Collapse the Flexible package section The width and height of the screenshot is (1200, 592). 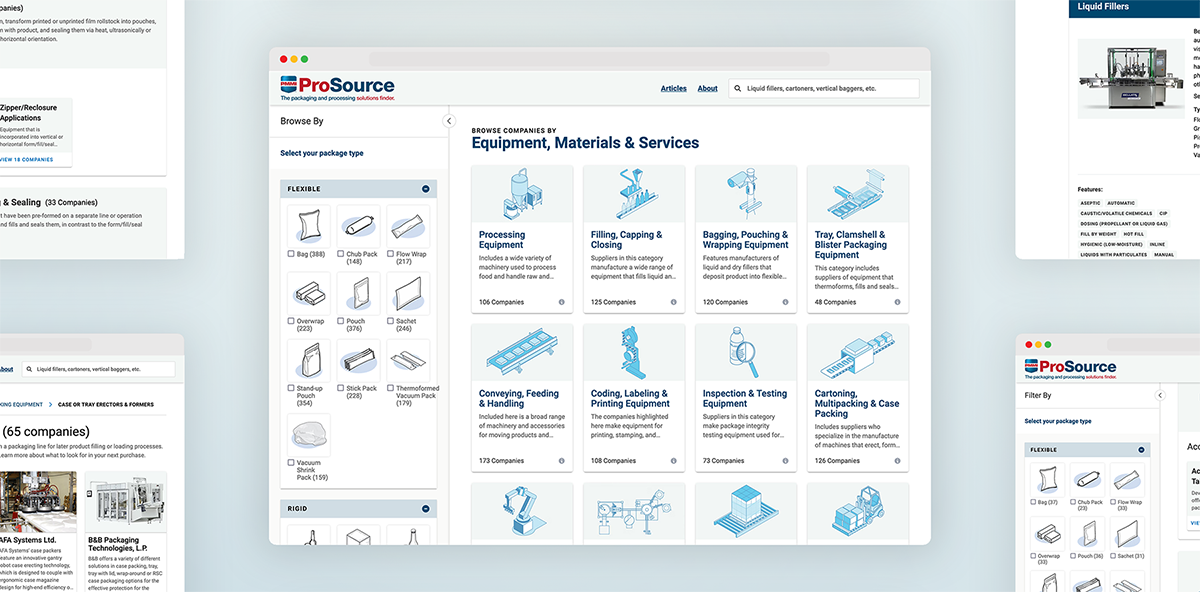point(426,189)
